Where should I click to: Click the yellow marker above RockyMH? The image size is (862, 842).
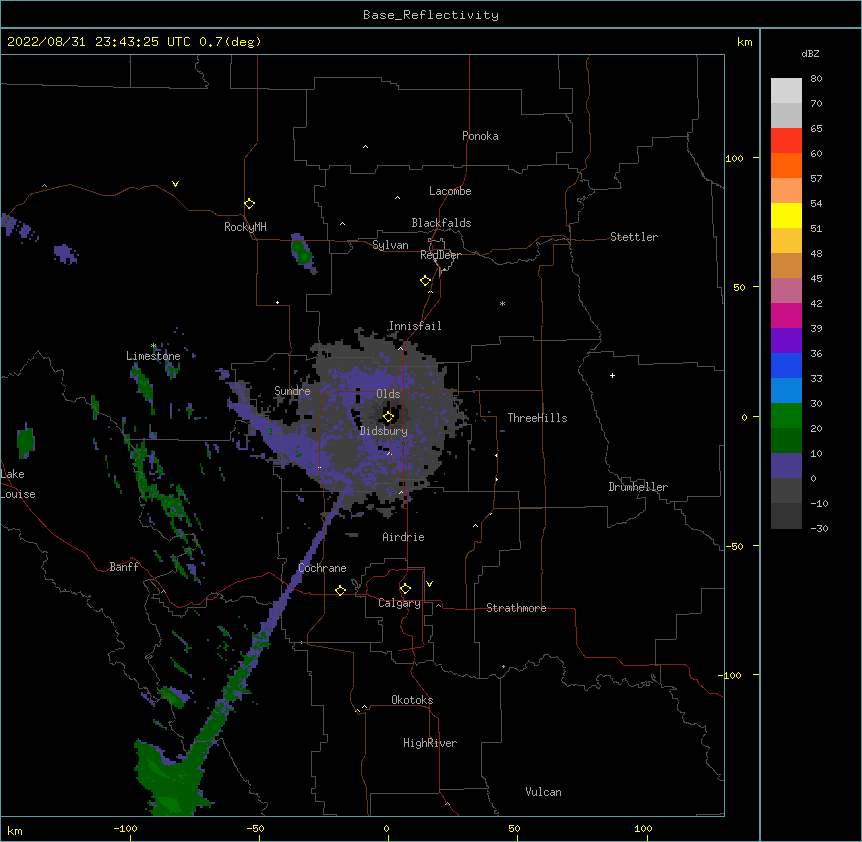249,204
